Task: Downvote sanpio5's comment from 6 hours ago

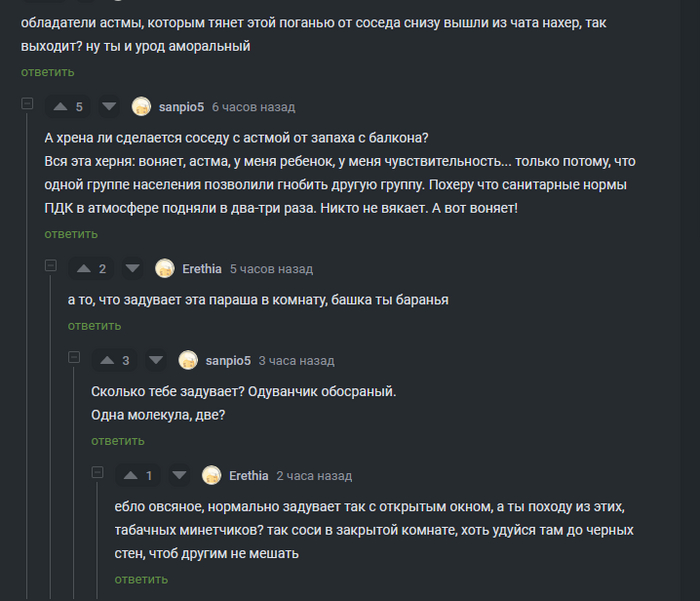Action: coord(109,107)
